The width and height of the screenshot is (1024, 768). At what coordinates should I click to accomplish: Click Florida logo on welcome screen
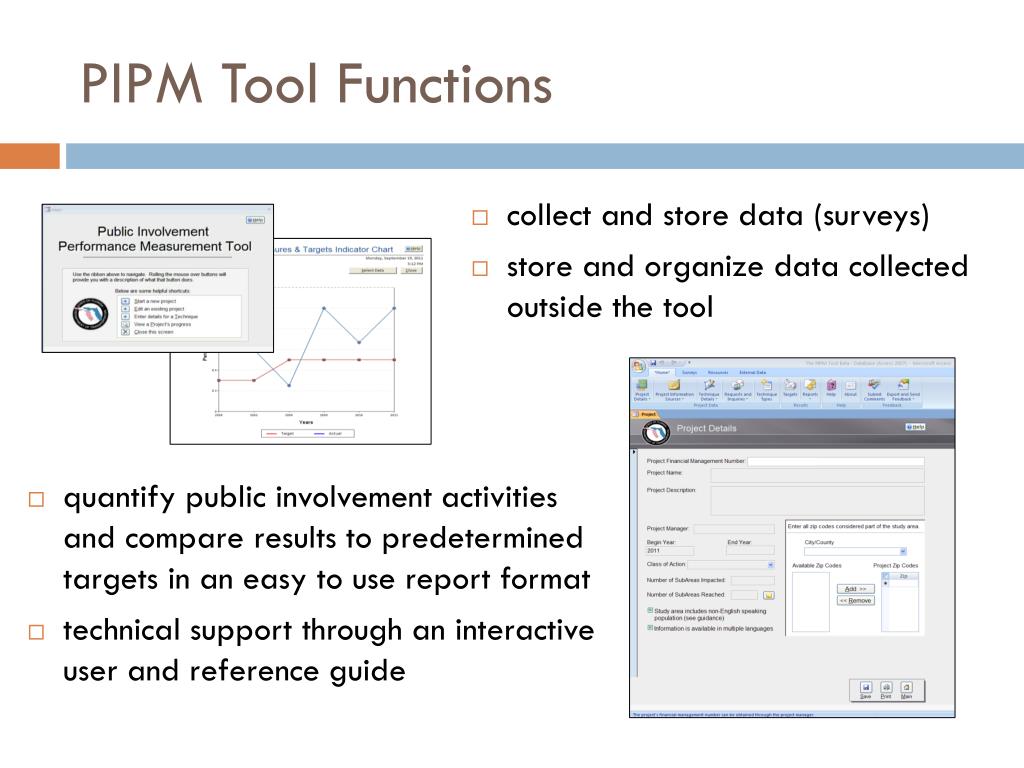point(90,314)
